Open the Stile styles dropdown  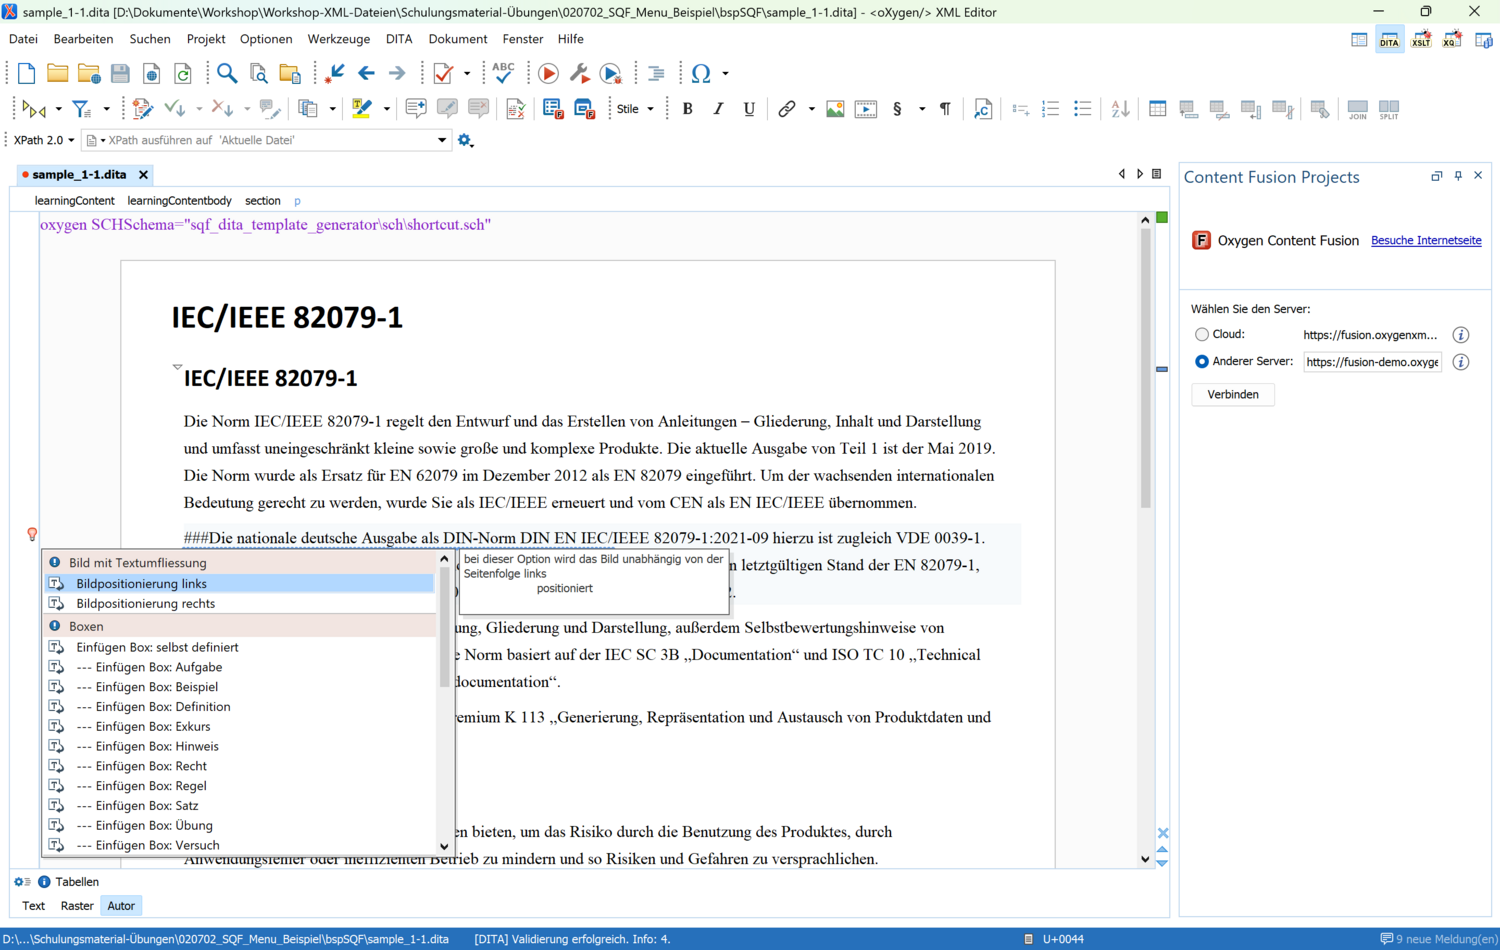[x=635, y=109]
